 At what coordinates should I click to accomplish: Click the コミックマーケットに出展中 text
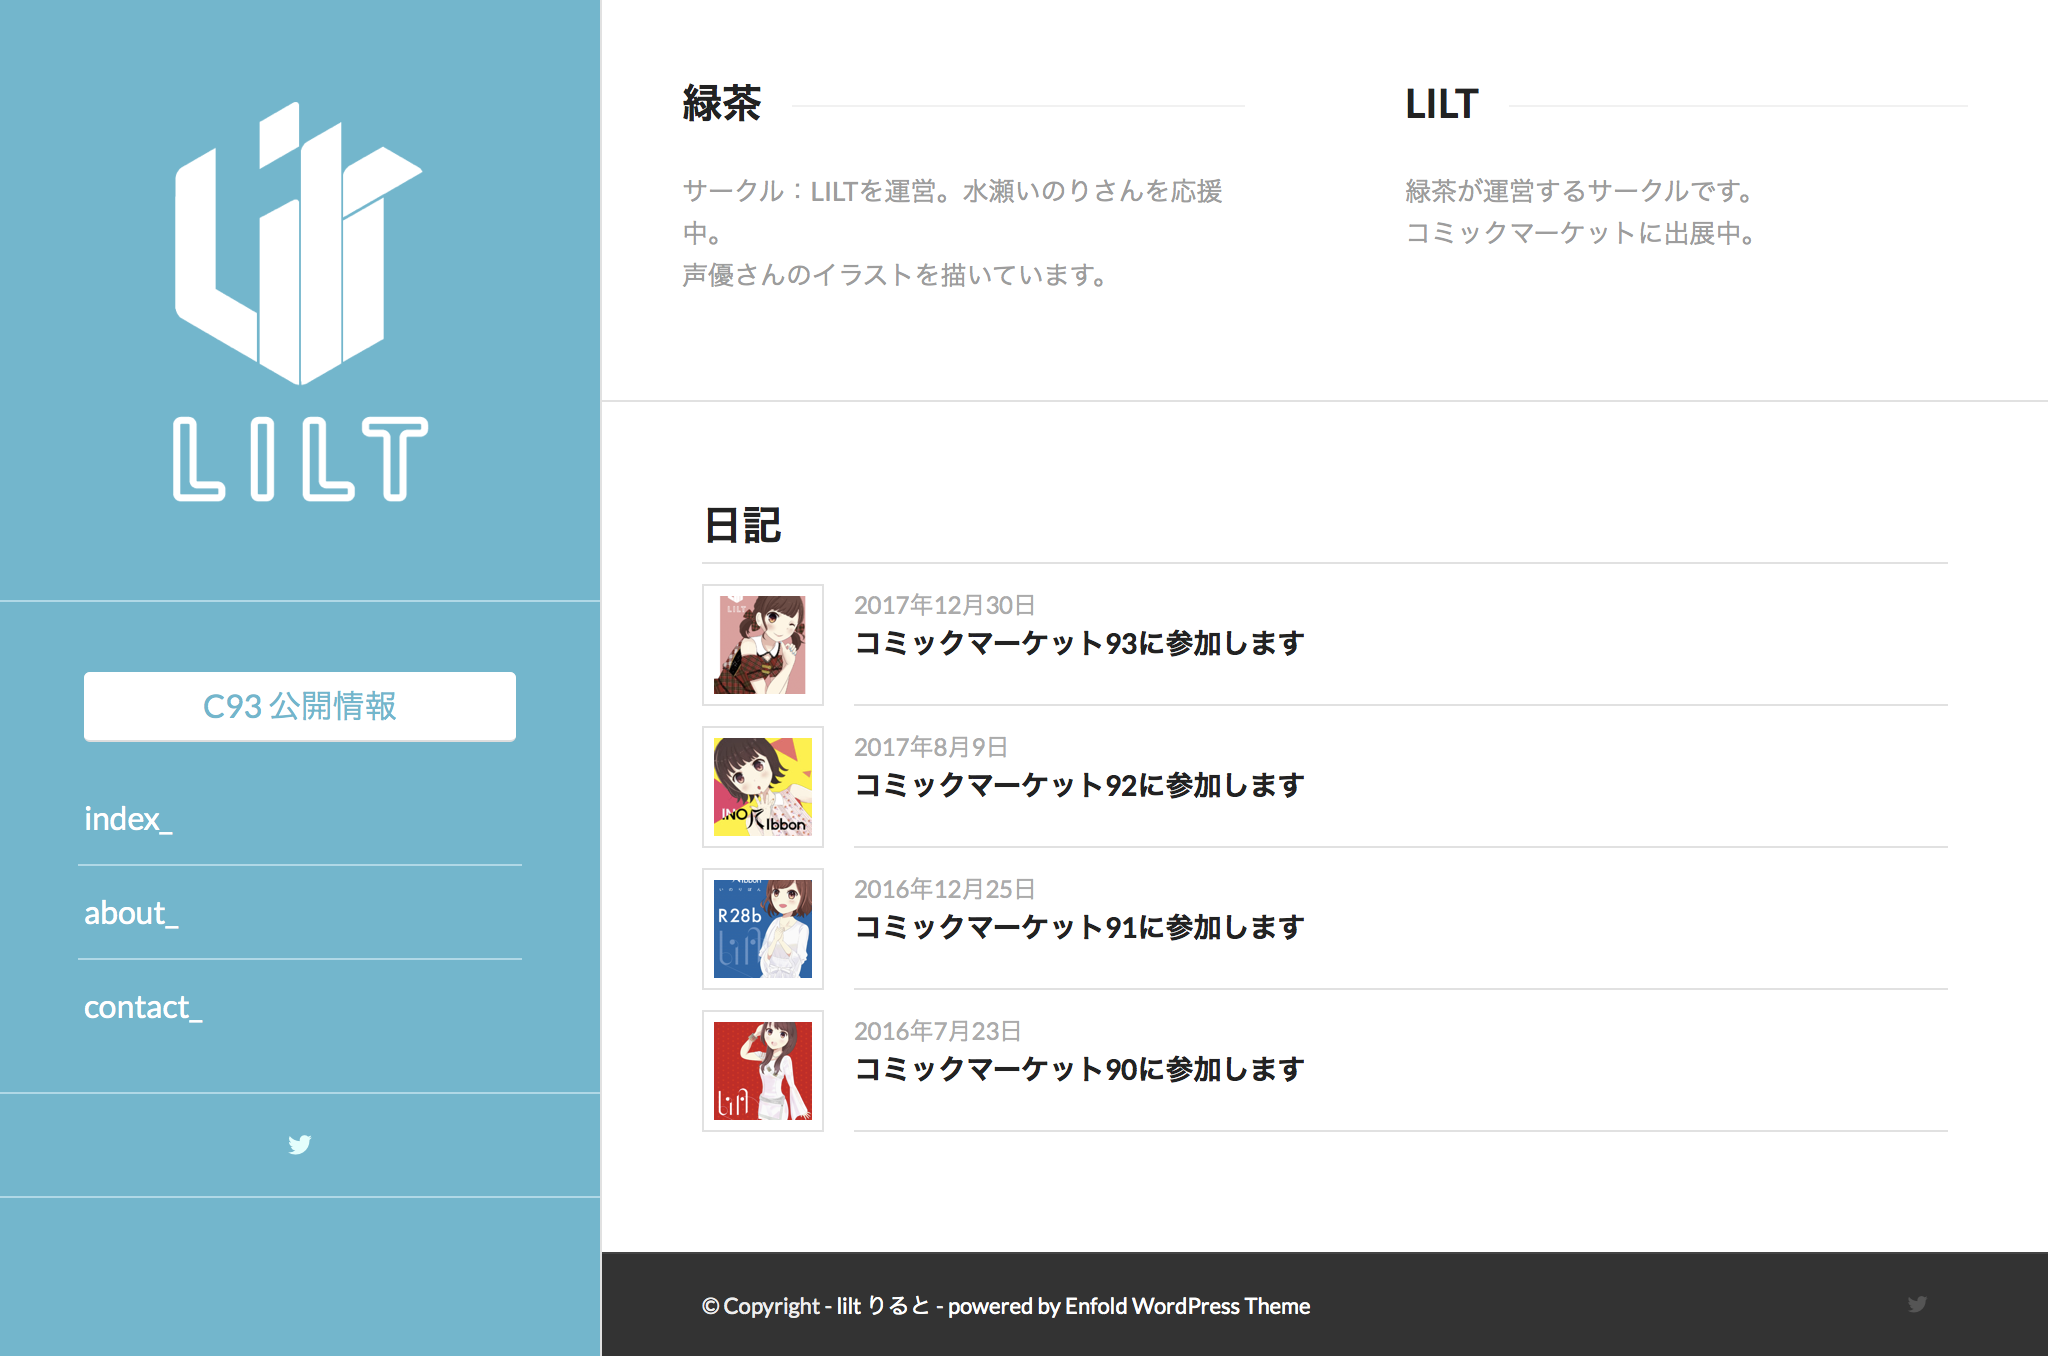pyautogui.click(x=1580, y=233)
